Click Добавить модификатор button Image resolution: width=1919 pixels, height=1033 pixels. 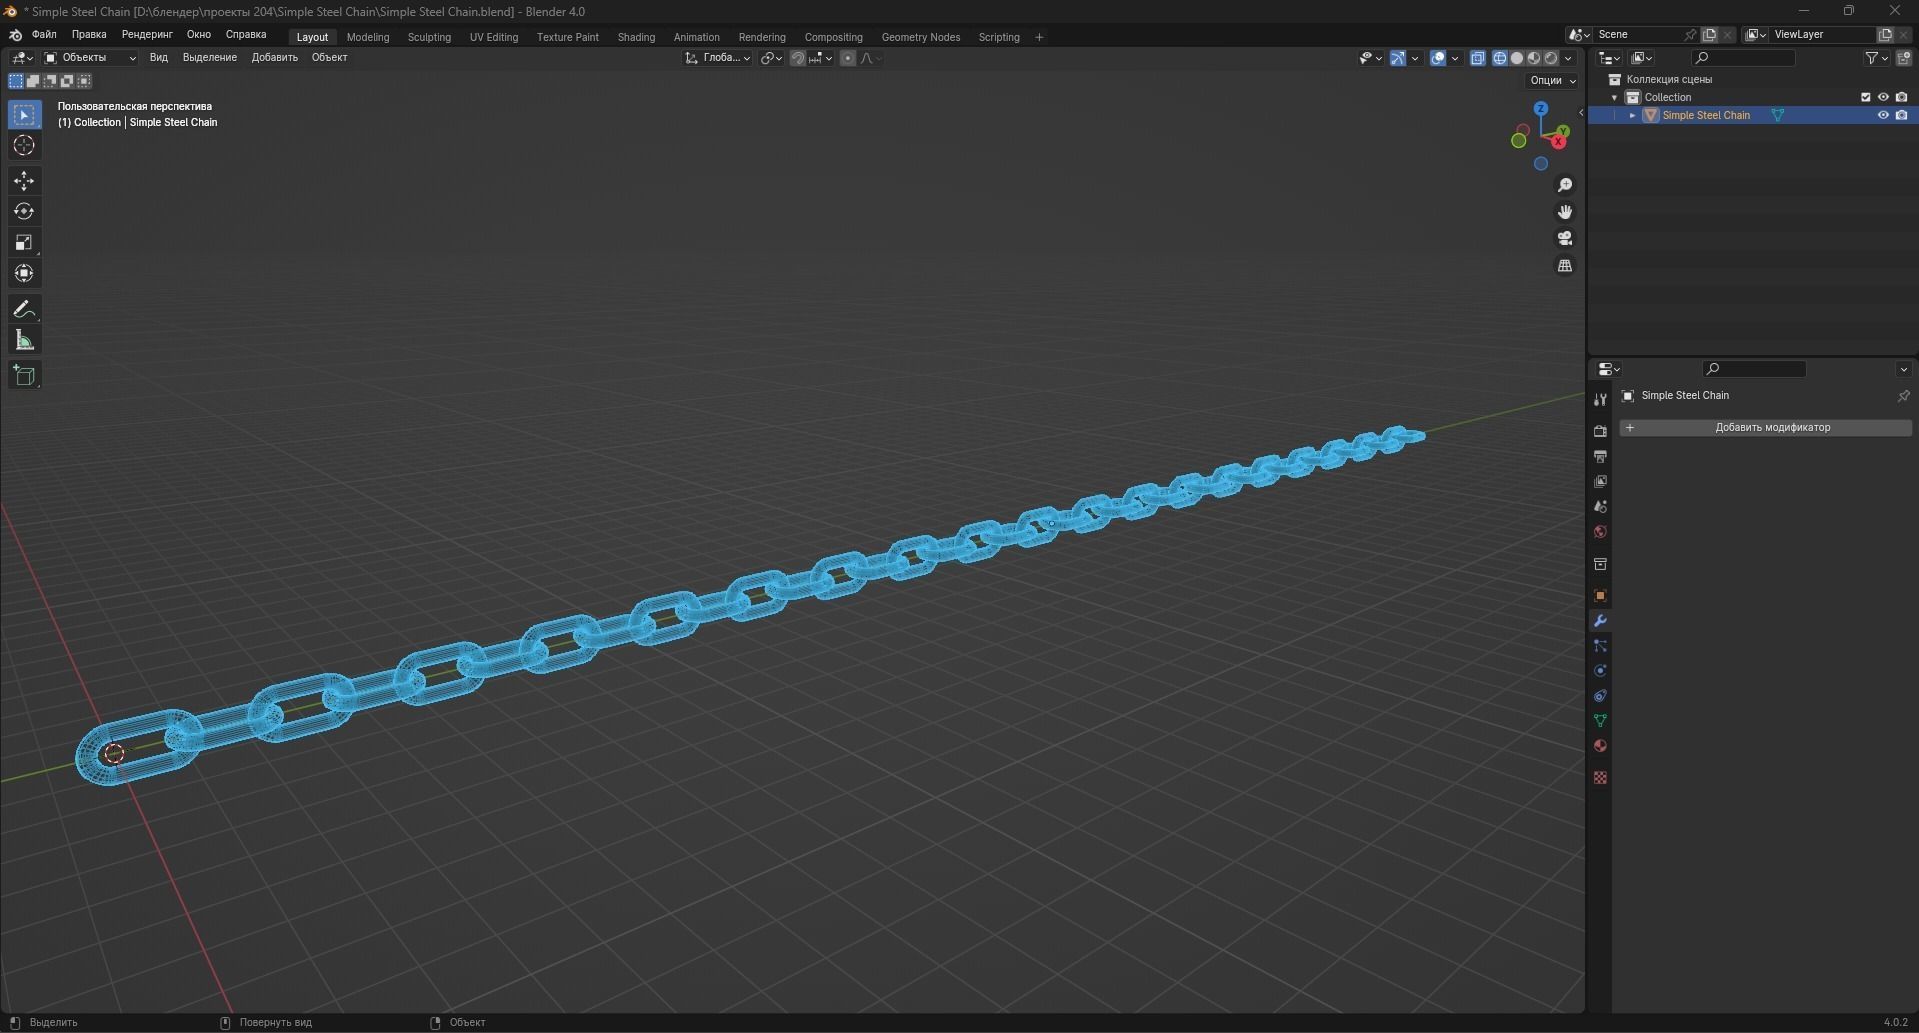pos(1766,427)
